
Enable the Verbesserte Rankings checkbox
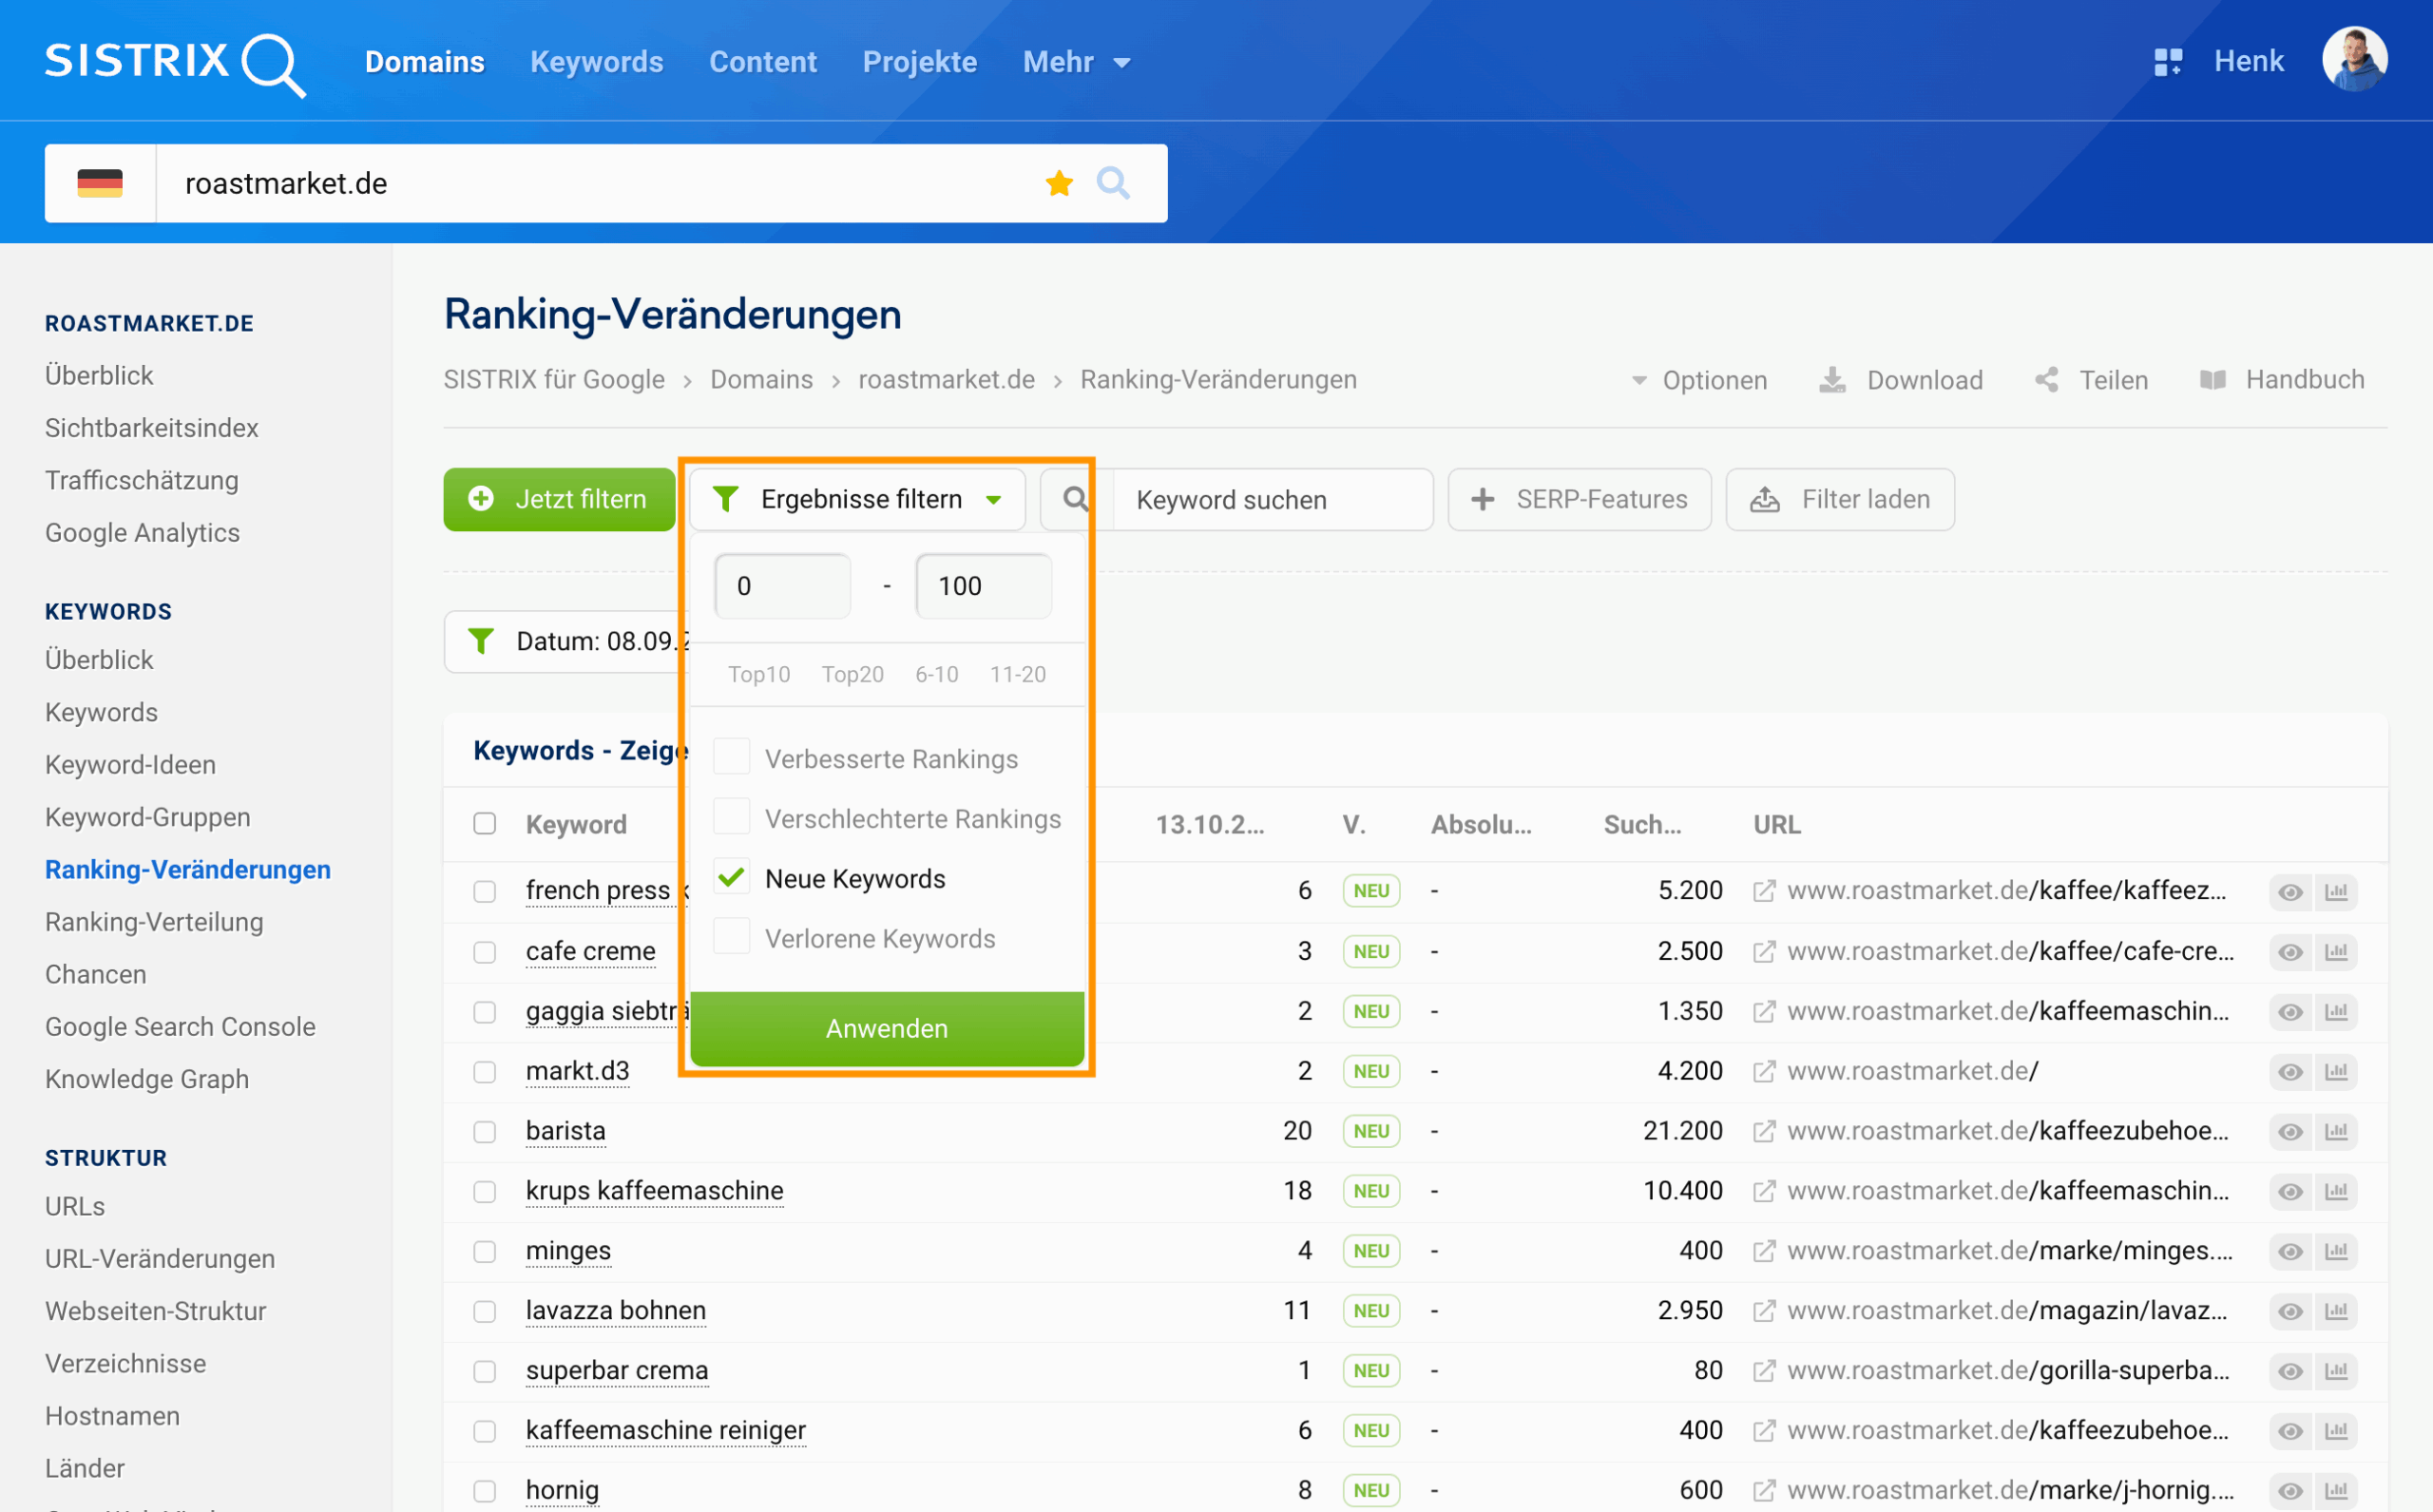pyautogui.click(x=731, y=757)
